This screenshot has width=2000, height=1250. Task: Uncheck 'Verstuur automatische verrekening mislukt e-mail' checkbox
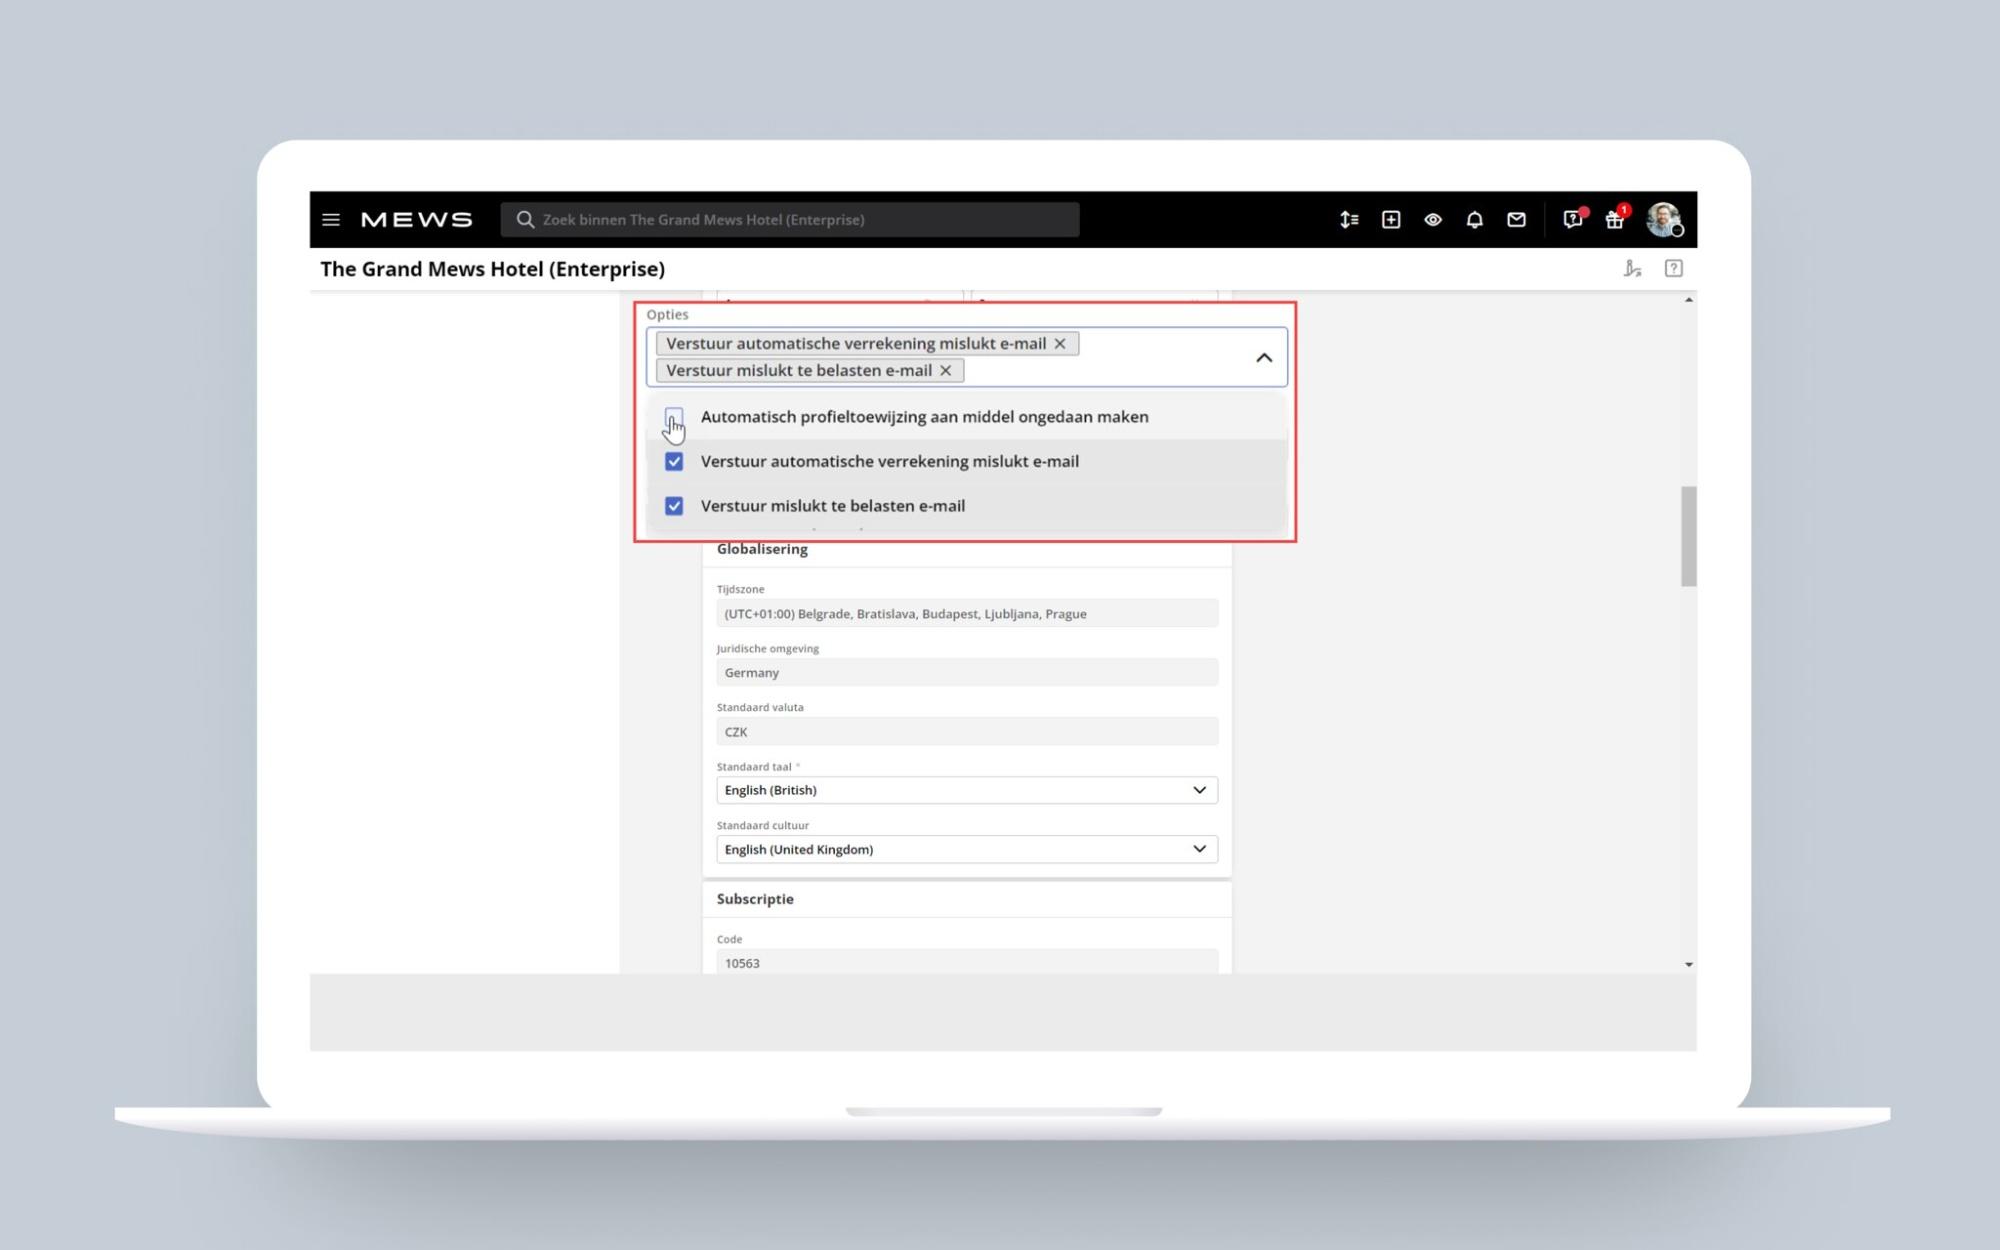(674, 462)
